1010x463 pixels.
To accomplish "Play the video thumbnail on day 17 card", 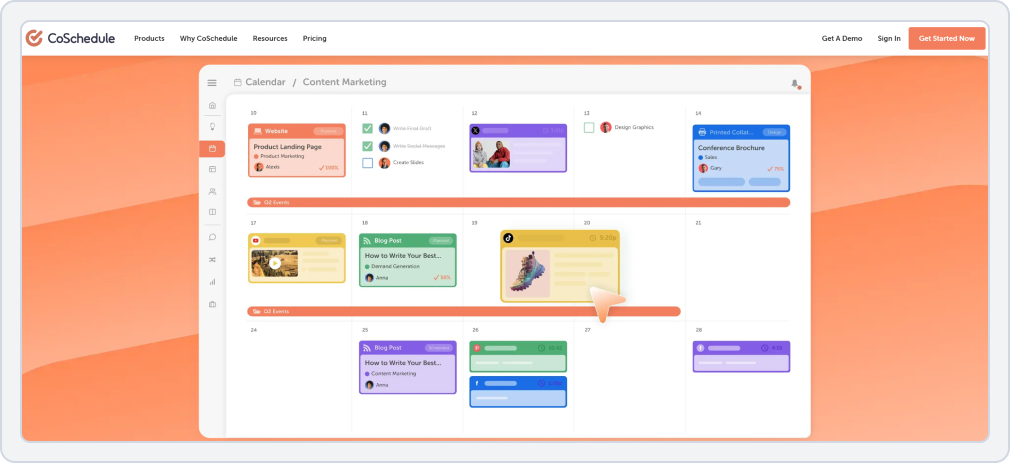I will [274, 263].
